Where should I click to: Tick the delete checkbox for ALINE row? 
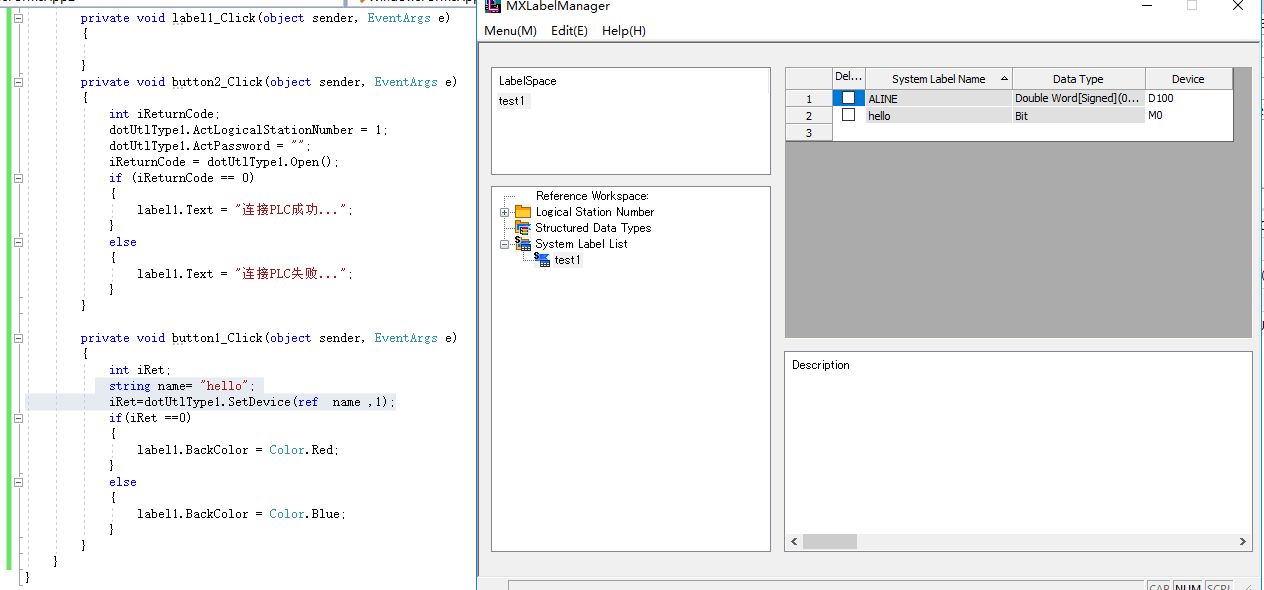pos(848,98)
